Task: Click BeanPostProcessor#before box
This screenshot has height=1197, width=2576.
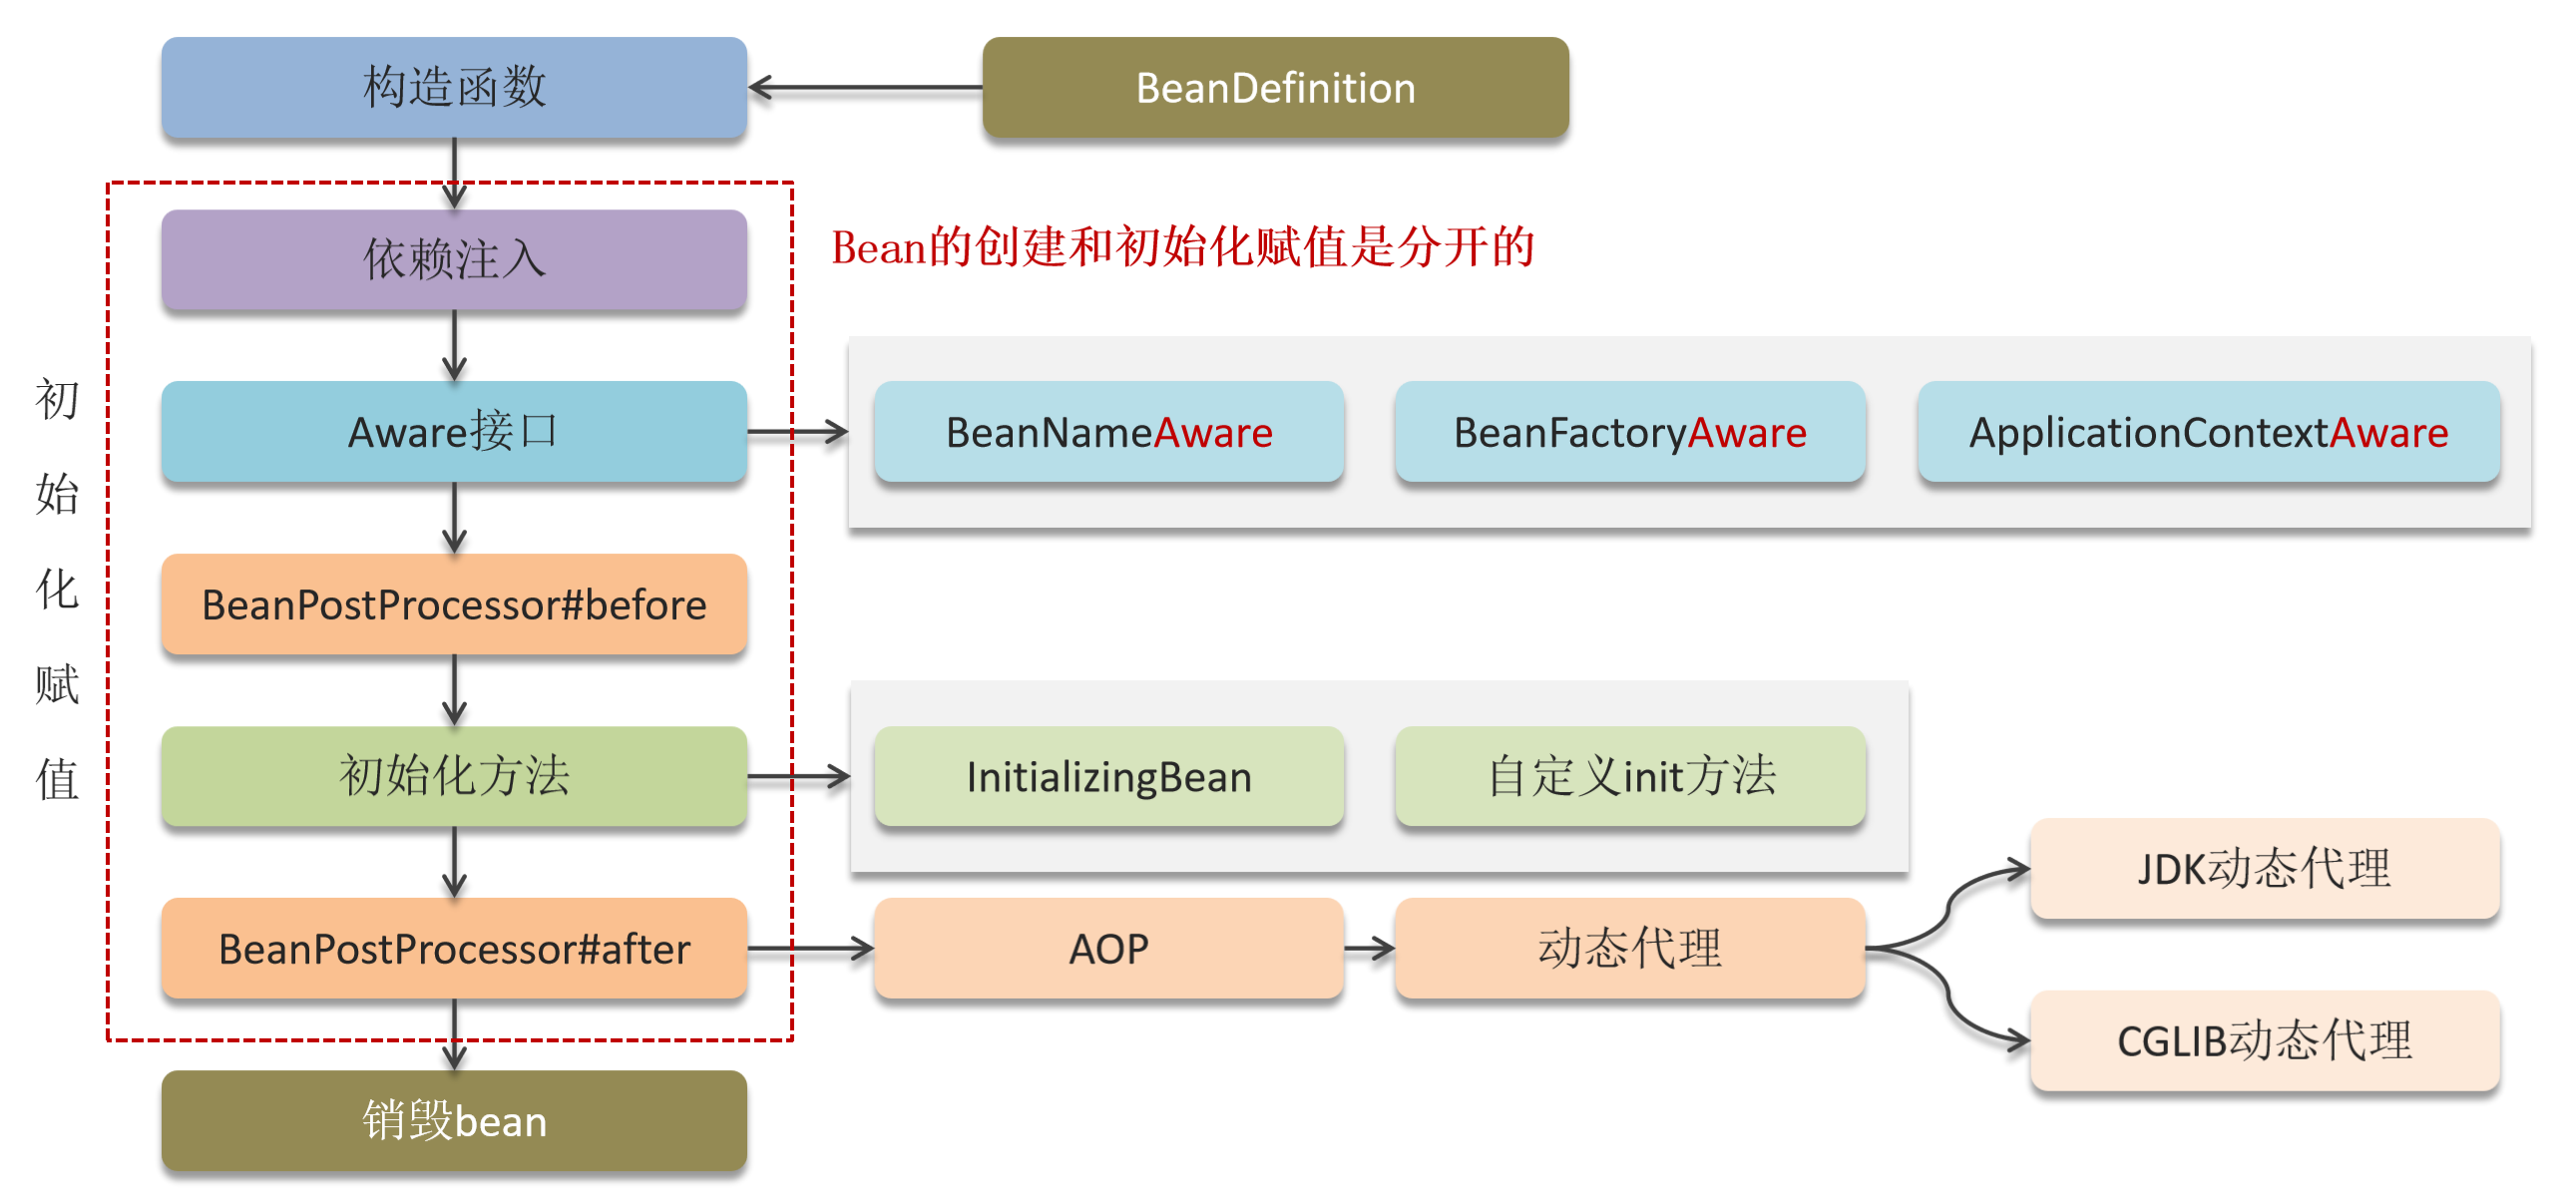Action: (x=454, y=604)
